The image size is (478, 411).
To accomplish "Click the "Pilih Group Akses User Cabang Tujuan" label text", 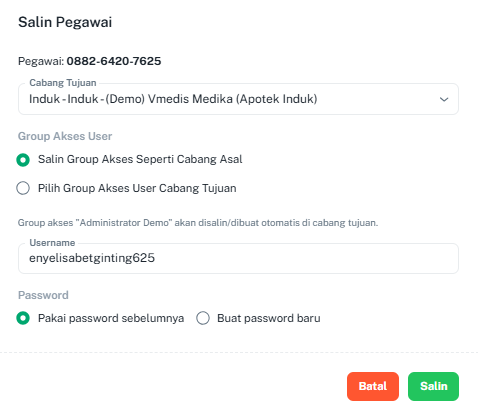I will pos(137,188).
